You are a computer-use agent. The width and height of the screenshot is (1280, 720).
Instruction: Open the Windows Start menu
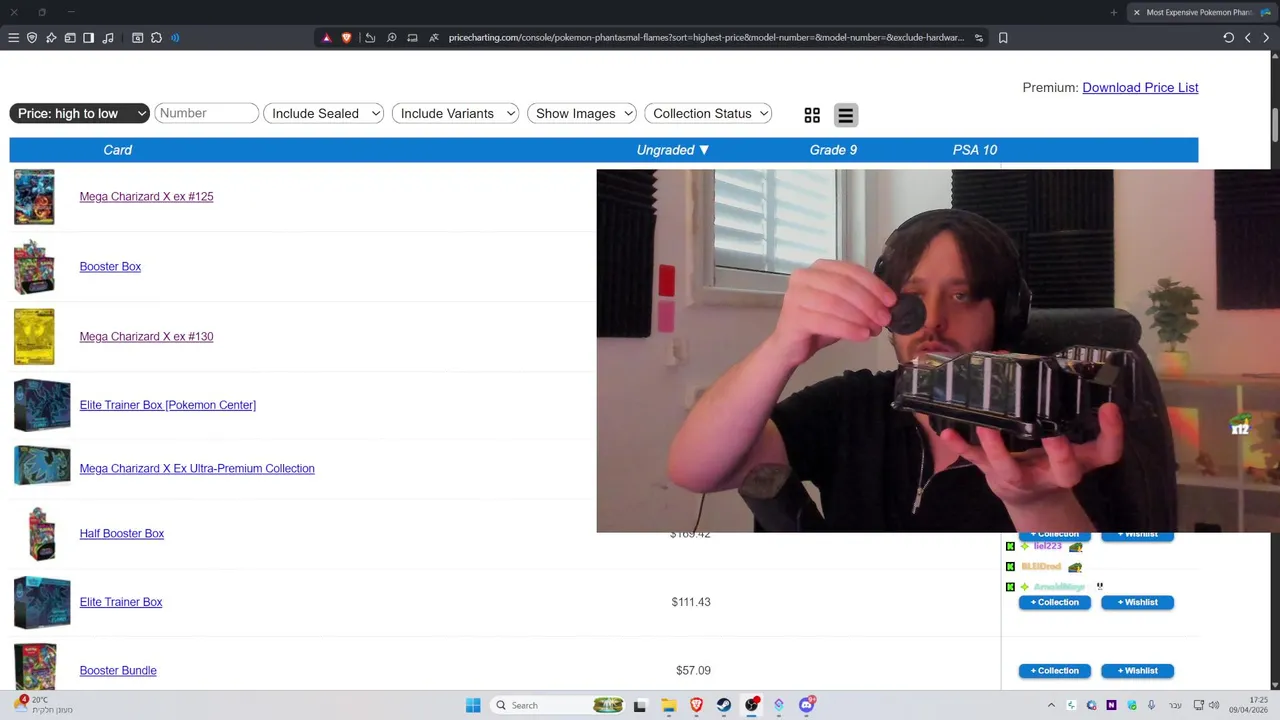[473, 705]
